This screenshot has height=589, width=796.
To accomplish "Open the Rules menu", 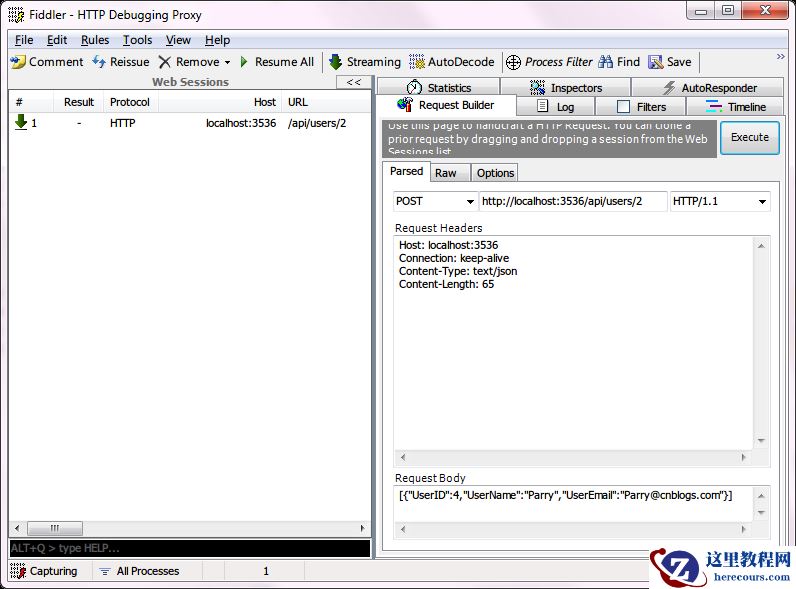I will click(95, 40).
